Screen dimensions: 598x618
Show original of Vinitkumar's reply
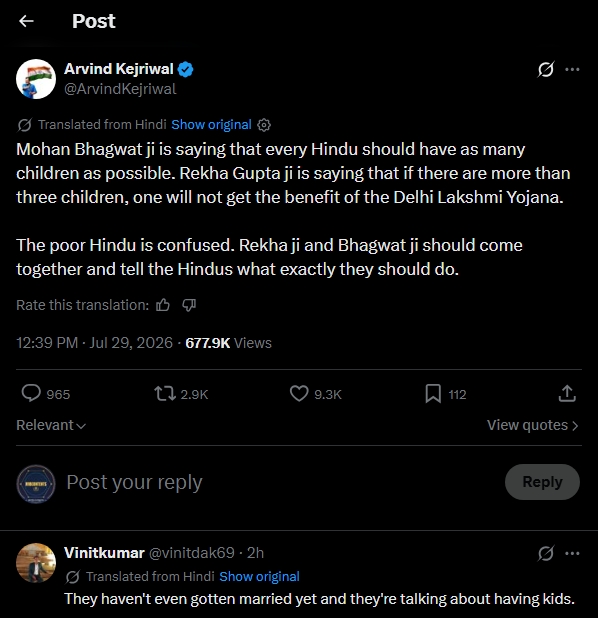[x=259, y=577]
